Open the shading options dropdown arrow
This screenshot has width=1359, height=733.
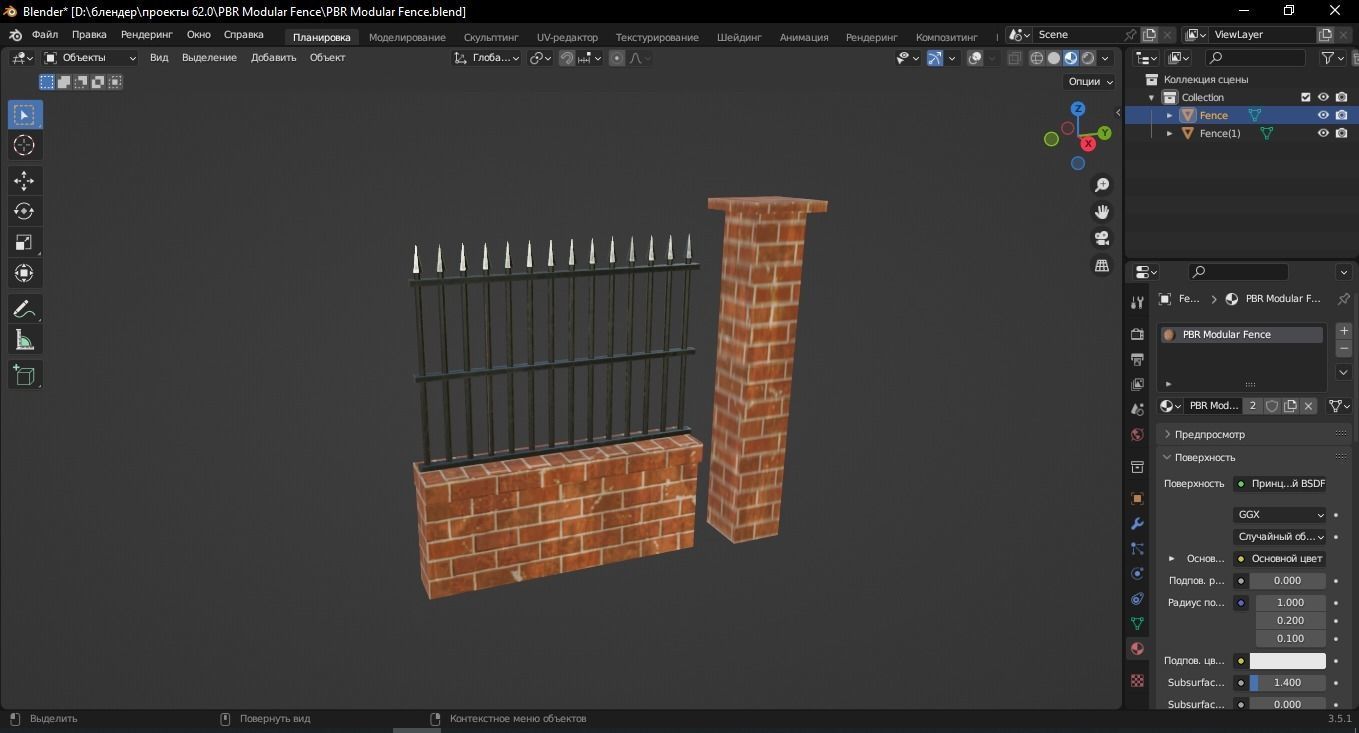1105,58
